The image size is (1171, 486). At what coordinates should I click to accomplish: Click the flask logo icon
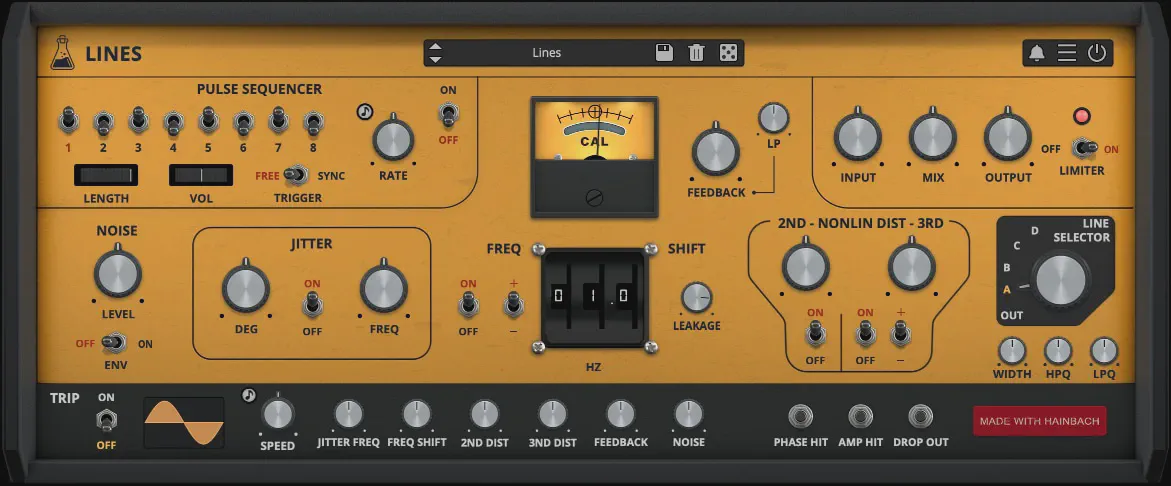(62, 53)
